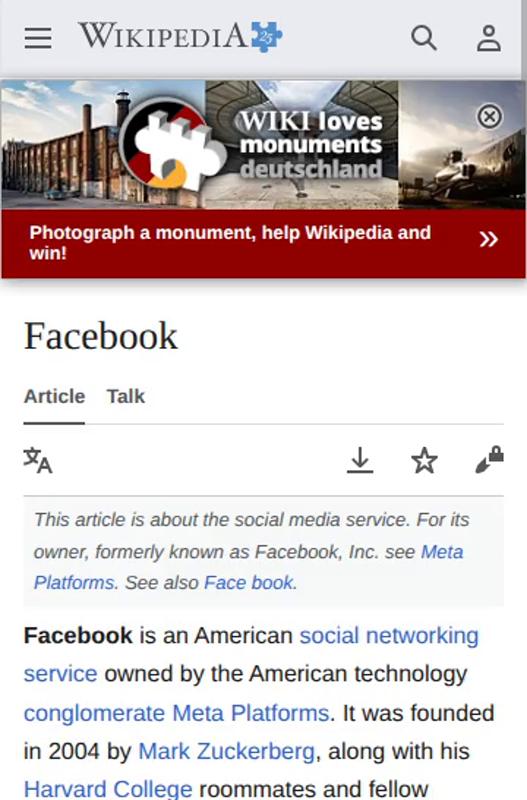Select the Article tab
This screenshot has height=800, width=527.
[54, 396]
